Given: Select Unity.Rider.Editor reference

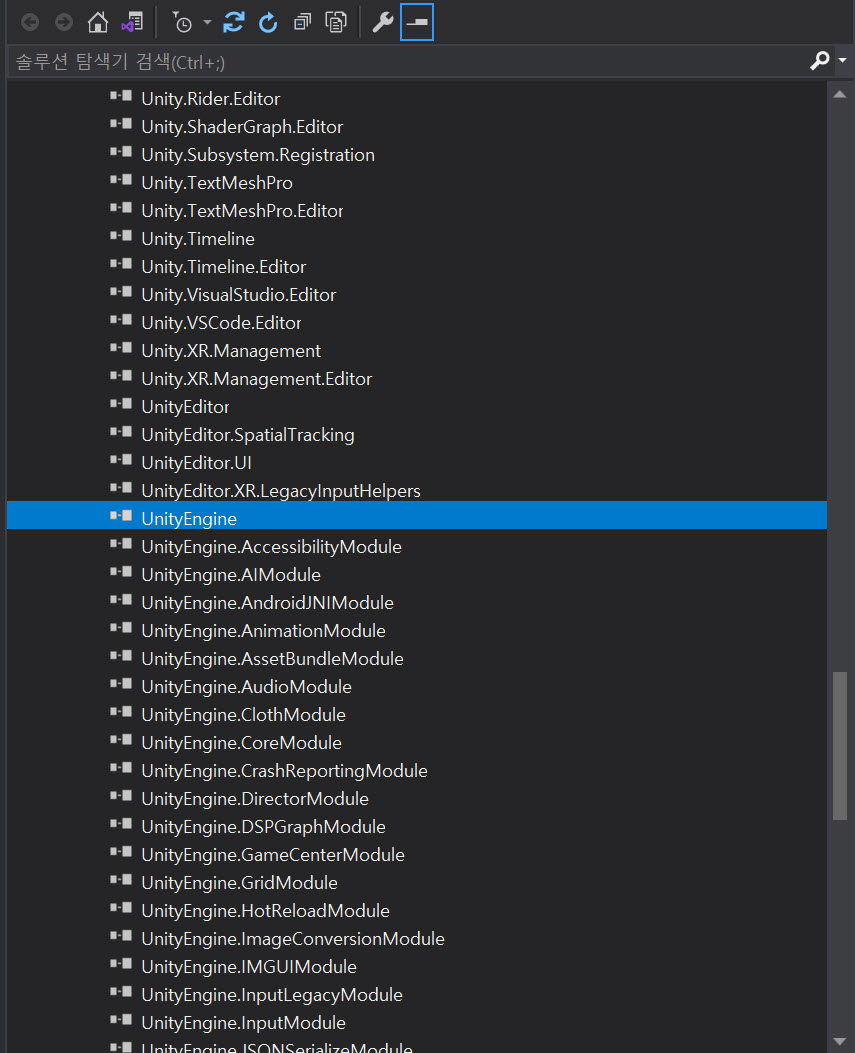Looking at the screenshot, I should 210,99.
